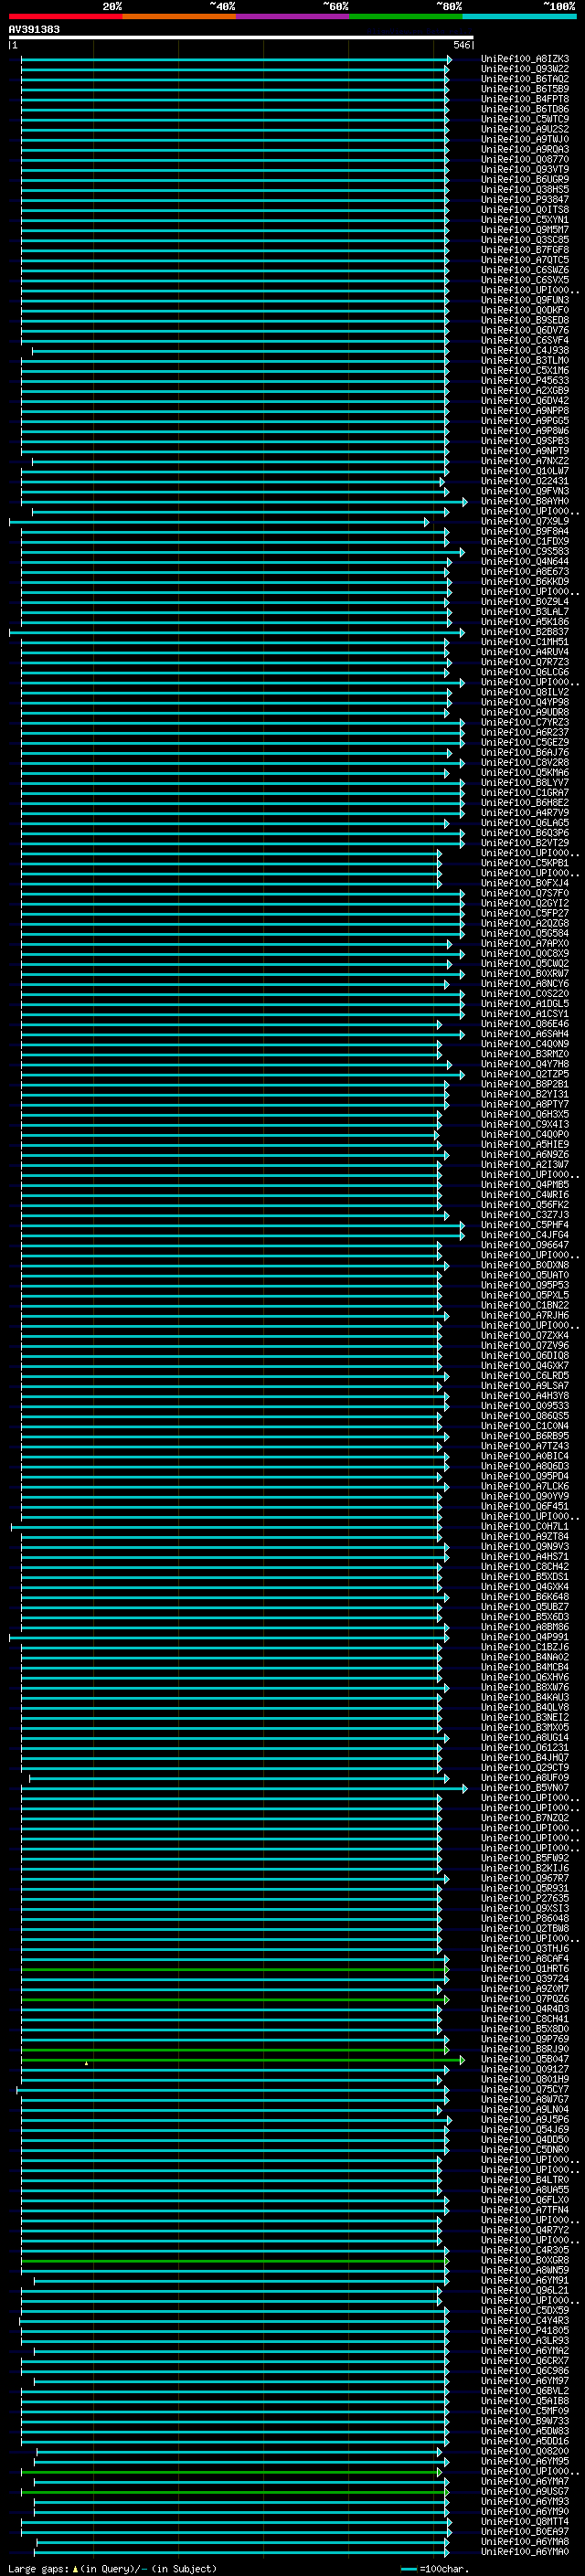Viewport: 585px width, 2576px height.
Task: Click the UniRef100_Q6CRX7 label
Action: pyautogui.click(x=524, y=2361)
